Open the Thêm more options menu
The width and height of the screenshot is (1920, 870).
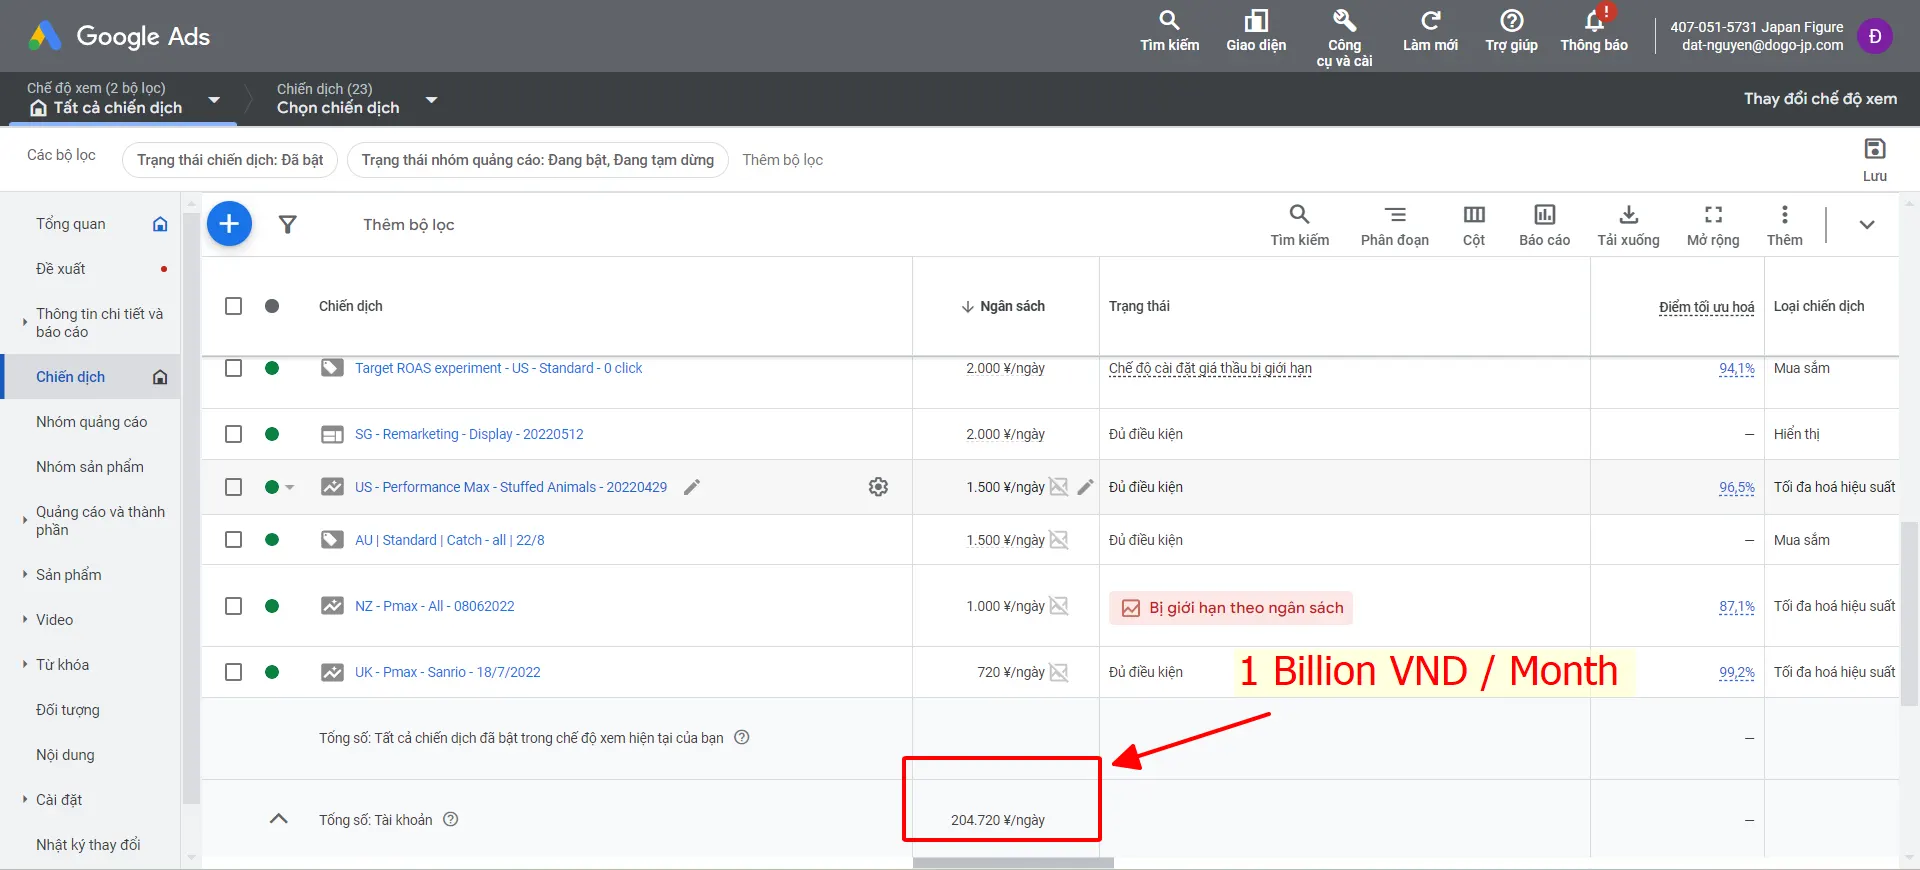[x=1784, y=225]
